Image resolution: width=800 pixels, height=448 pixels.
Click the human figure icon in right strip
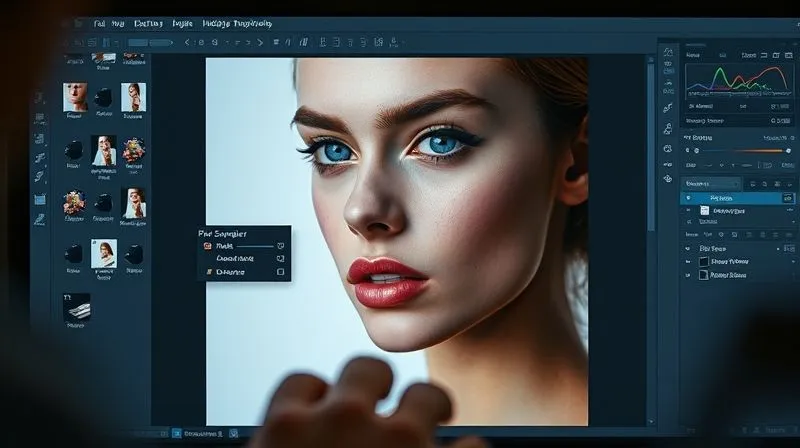668,128
